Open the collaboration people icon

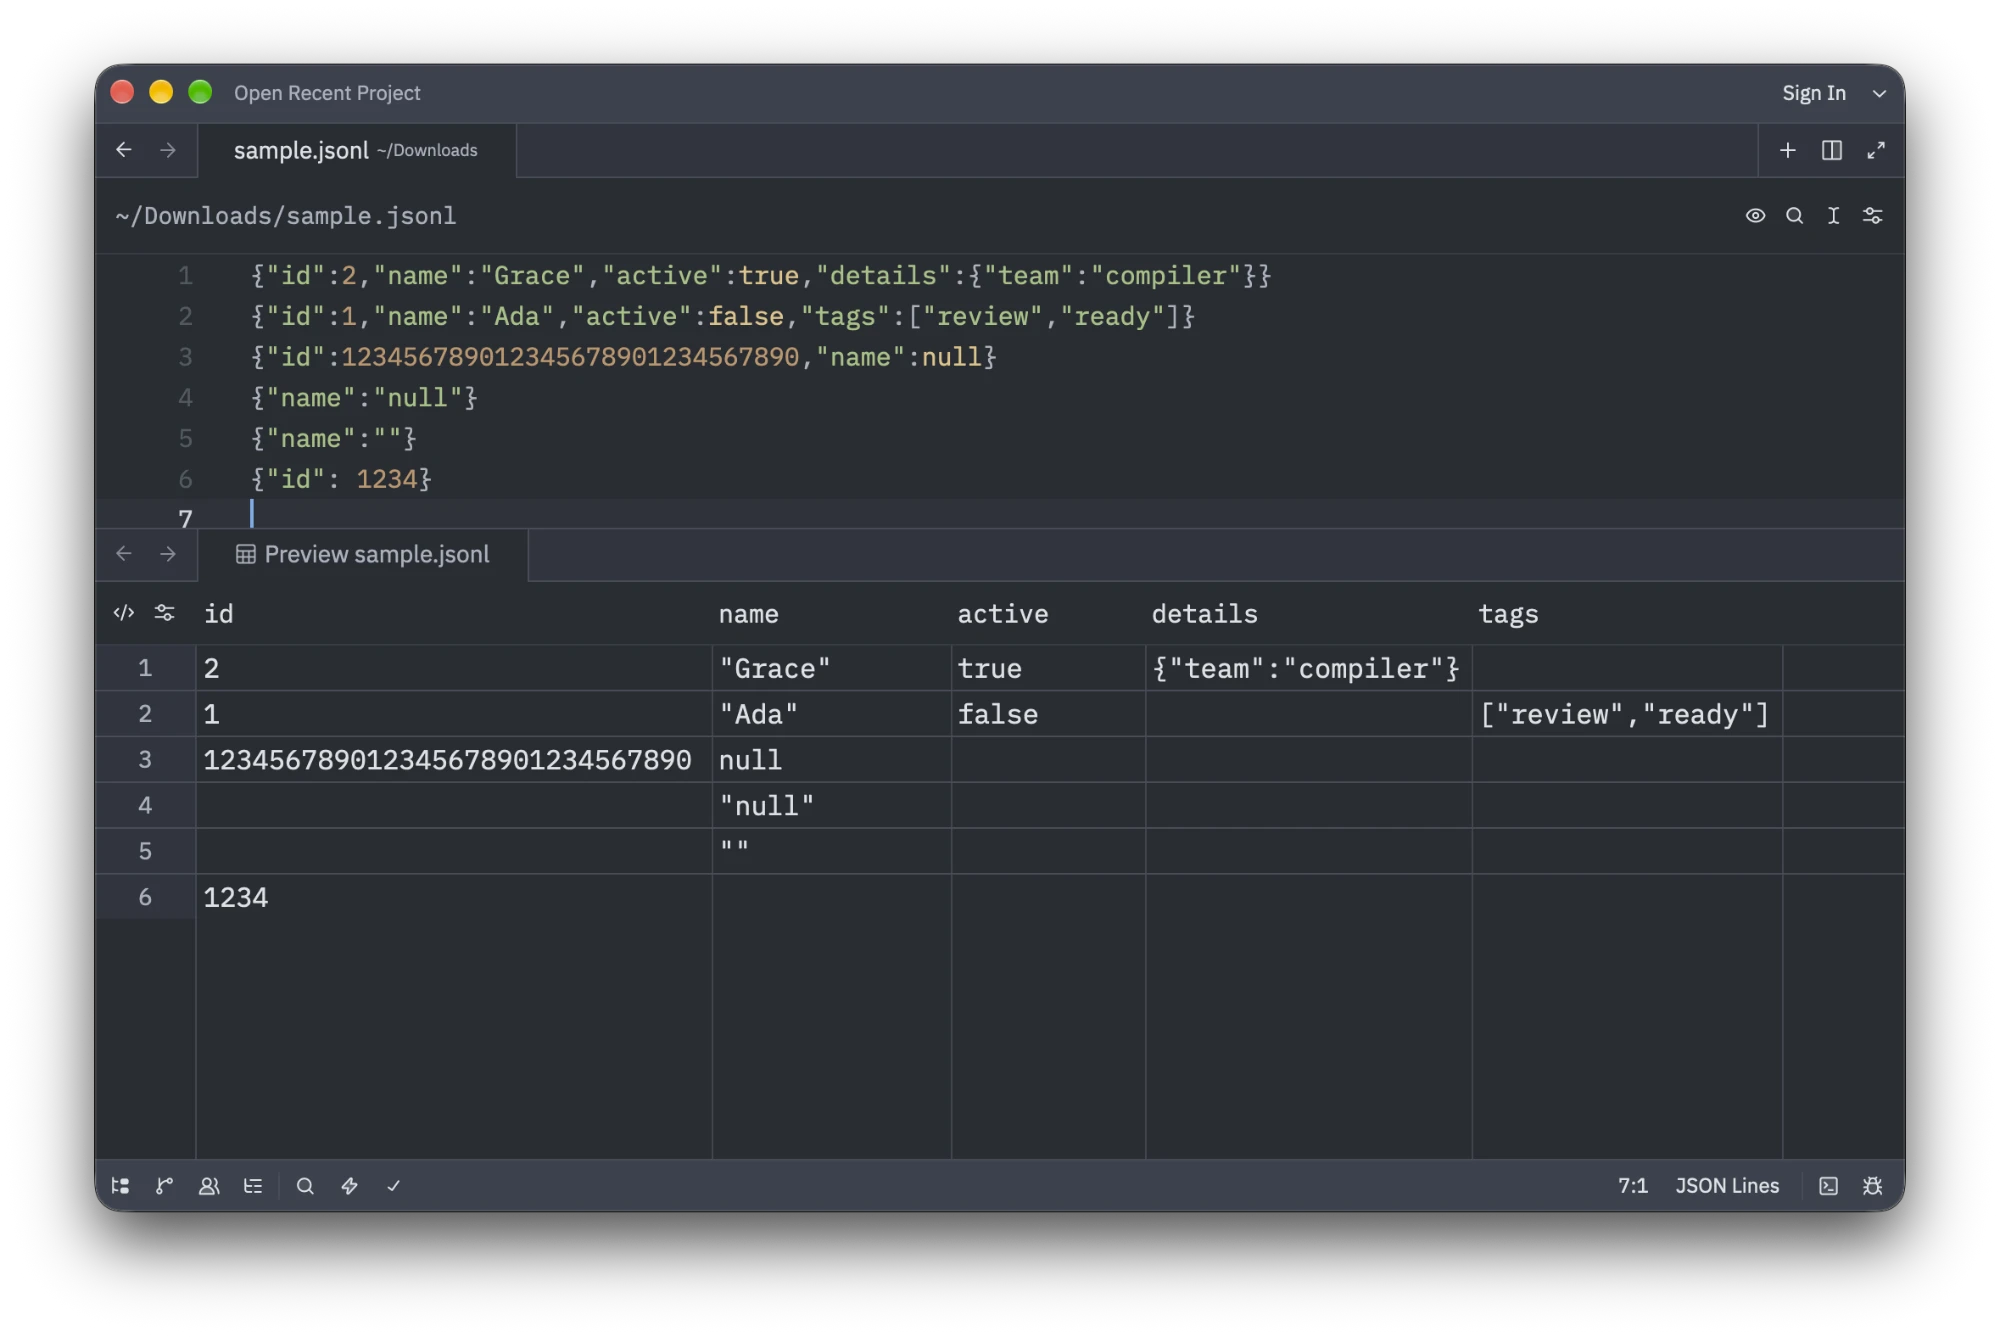pyautogui.click(x=209, y=1186)
